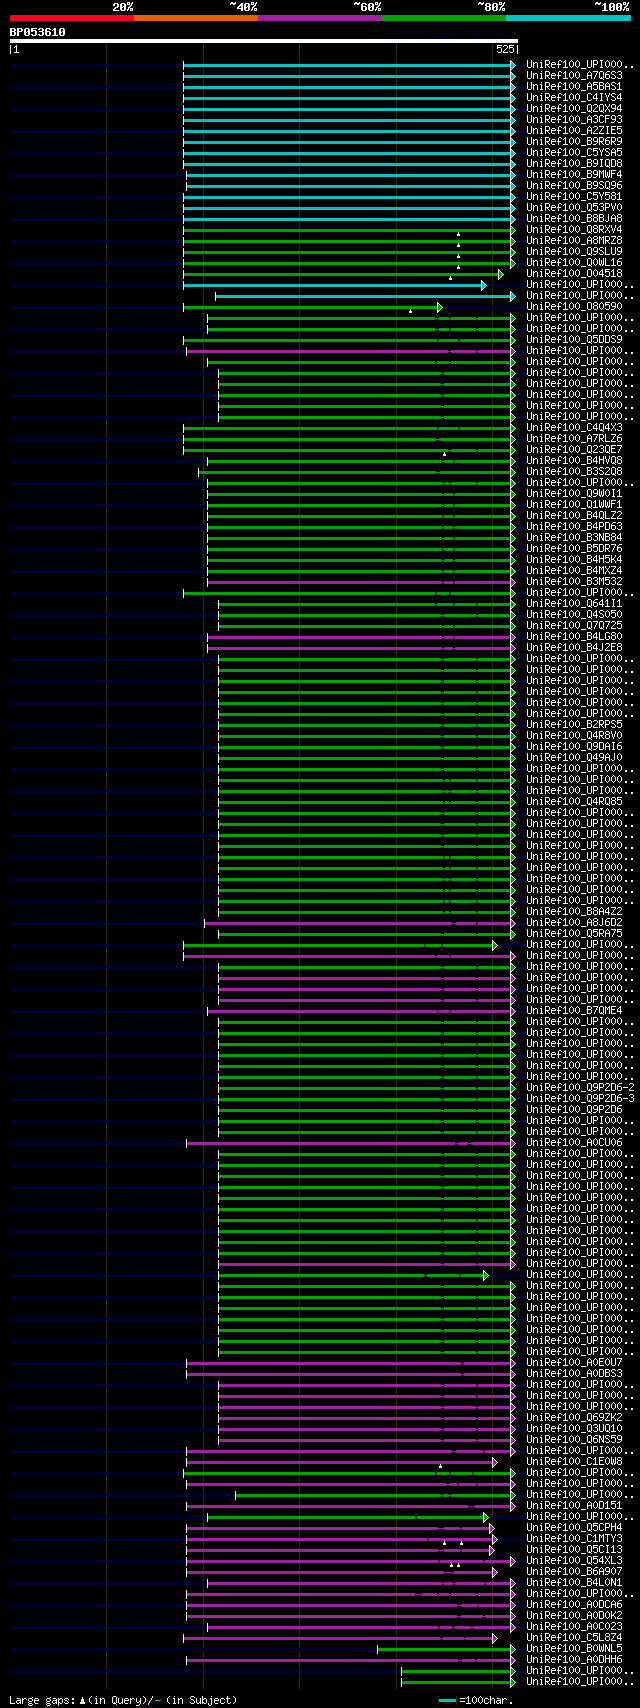This screenshot has width=640, height=1708.
Task: Select label UniRef100_B4PD63
Action: coord(574,526)
